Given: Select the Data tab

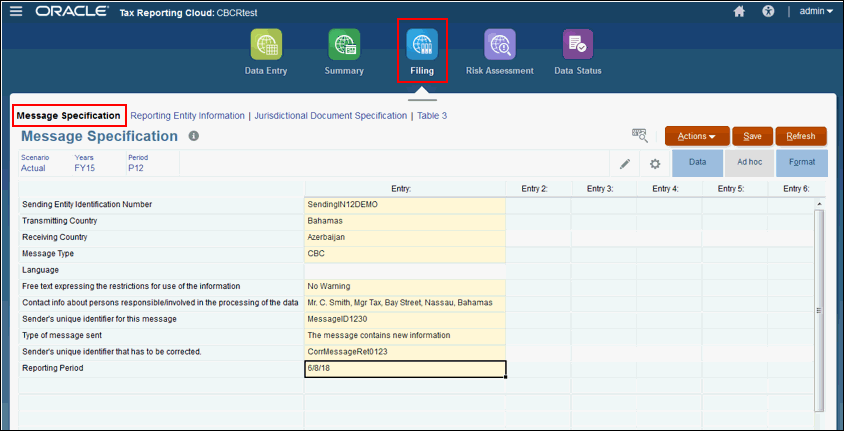Looking at the screenshot, I should (x=697, y=163).
